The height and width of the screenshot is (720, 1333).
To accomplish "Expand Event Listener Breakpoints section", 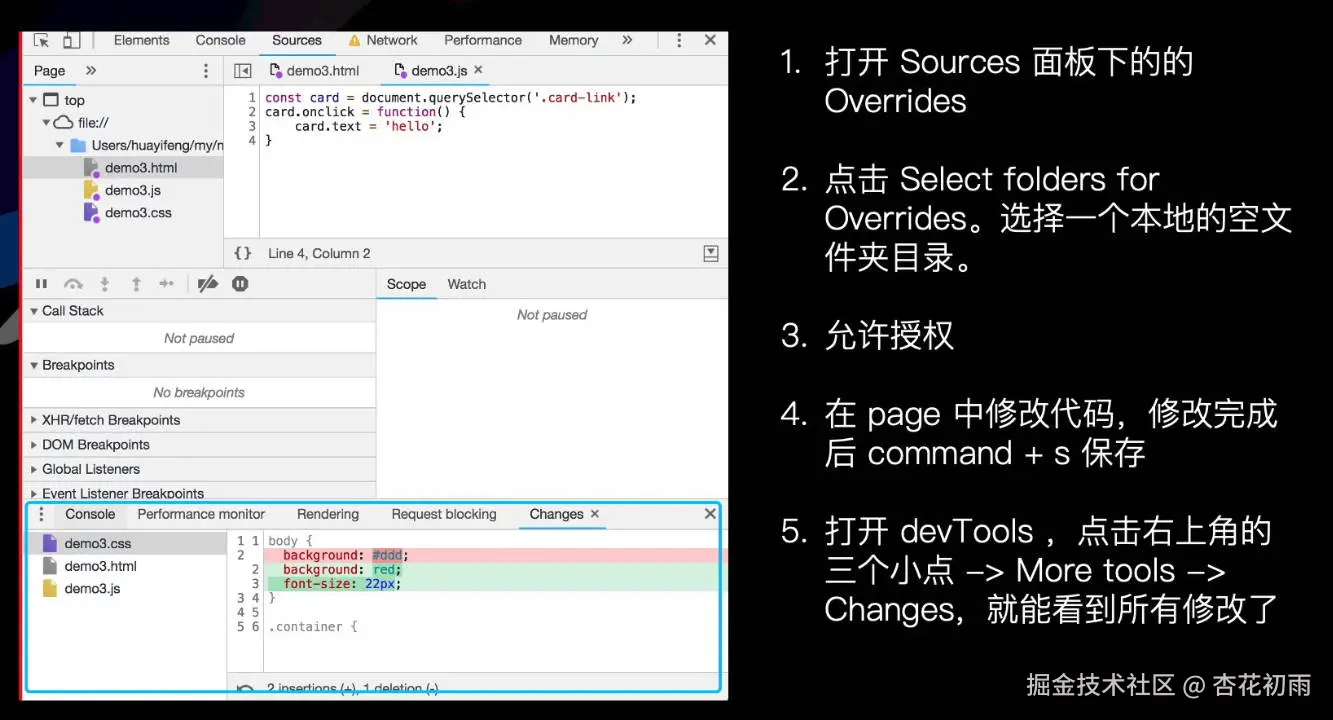I will 34,494.
